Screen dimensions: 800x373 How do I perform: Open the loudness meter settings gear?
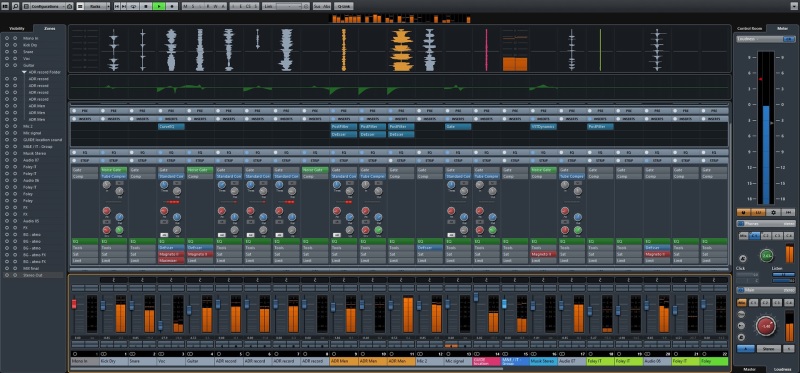click(x=773, y=212)
